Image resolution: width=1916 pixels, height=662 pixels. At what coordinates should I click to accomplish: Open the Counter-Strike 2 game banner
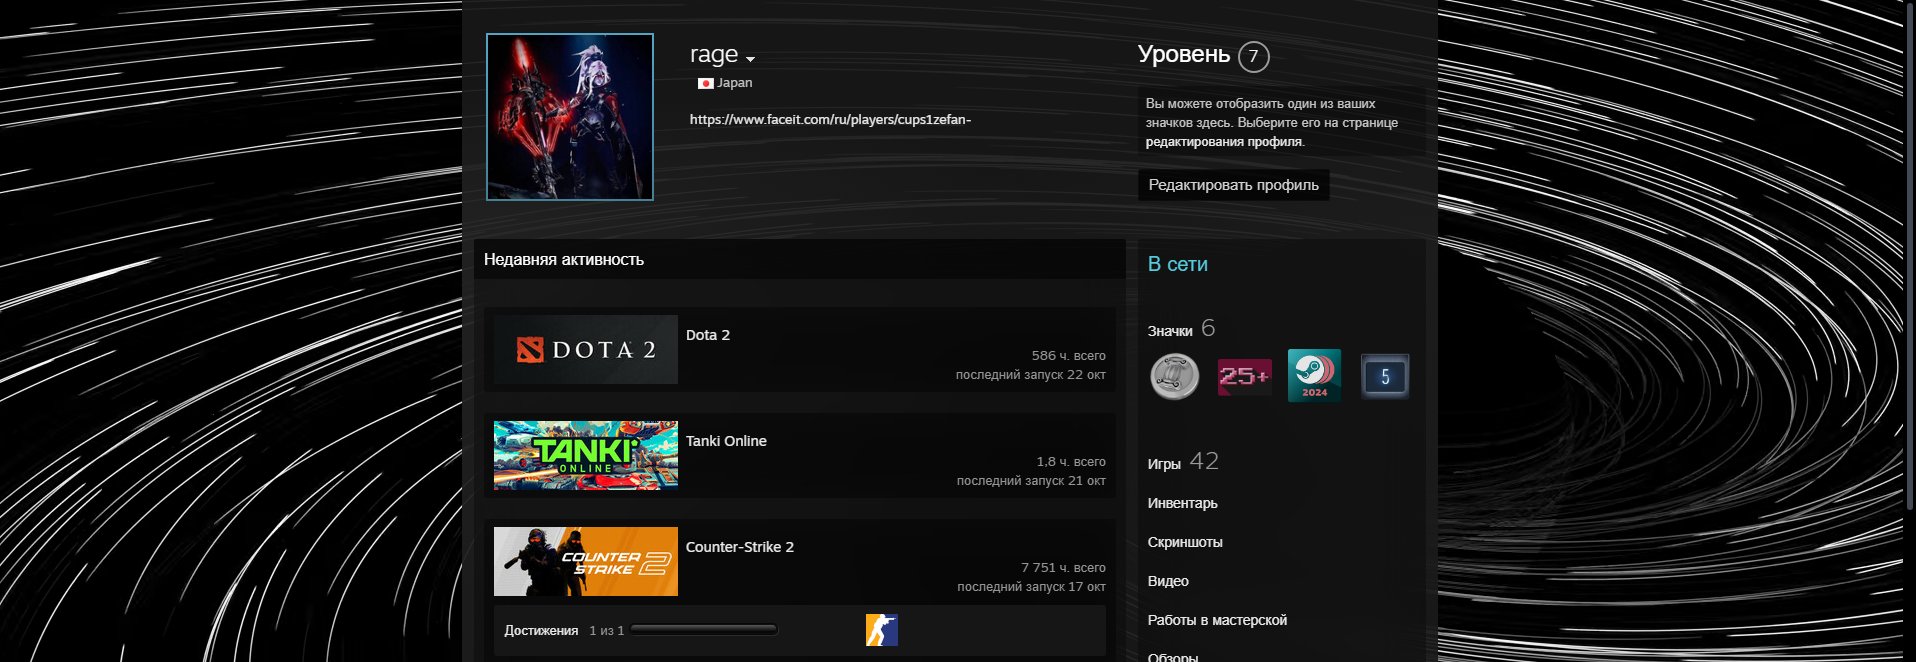(x=586, y=561)
